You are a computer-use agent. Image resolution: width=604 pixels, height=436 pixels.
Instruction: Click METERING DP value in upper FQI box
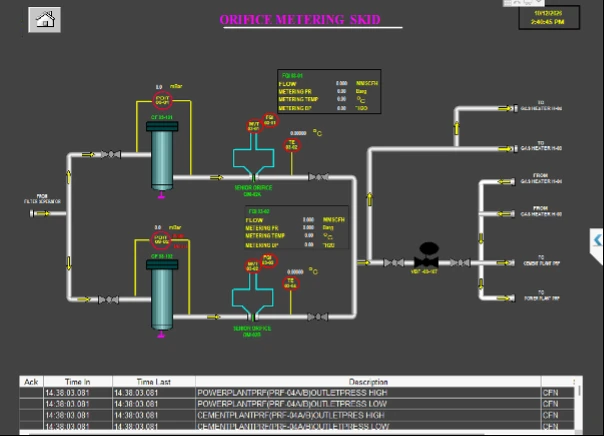[x=341, y=108]
